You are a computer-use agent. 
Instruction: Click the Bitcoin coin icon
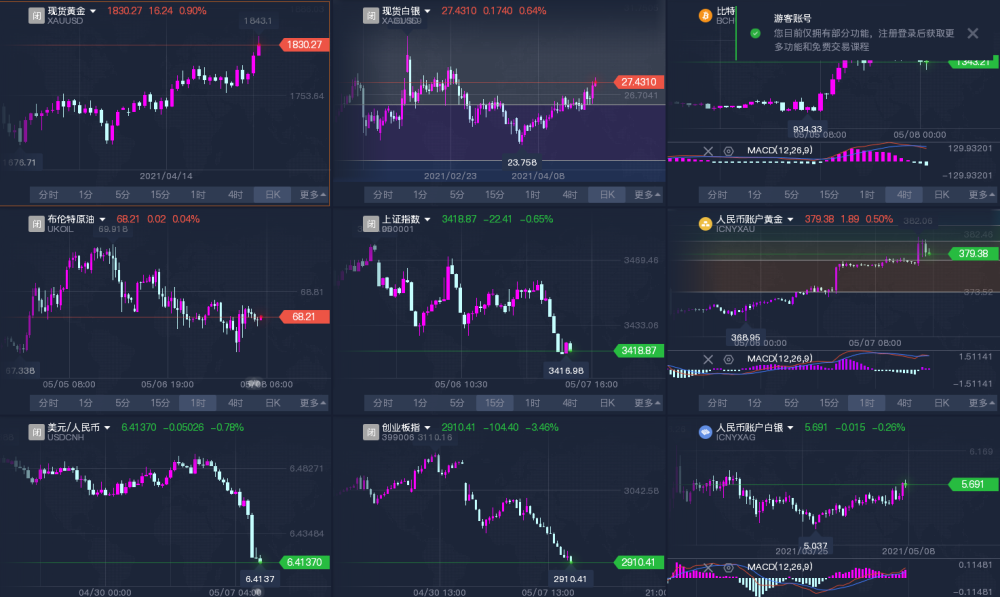point(705,16)
